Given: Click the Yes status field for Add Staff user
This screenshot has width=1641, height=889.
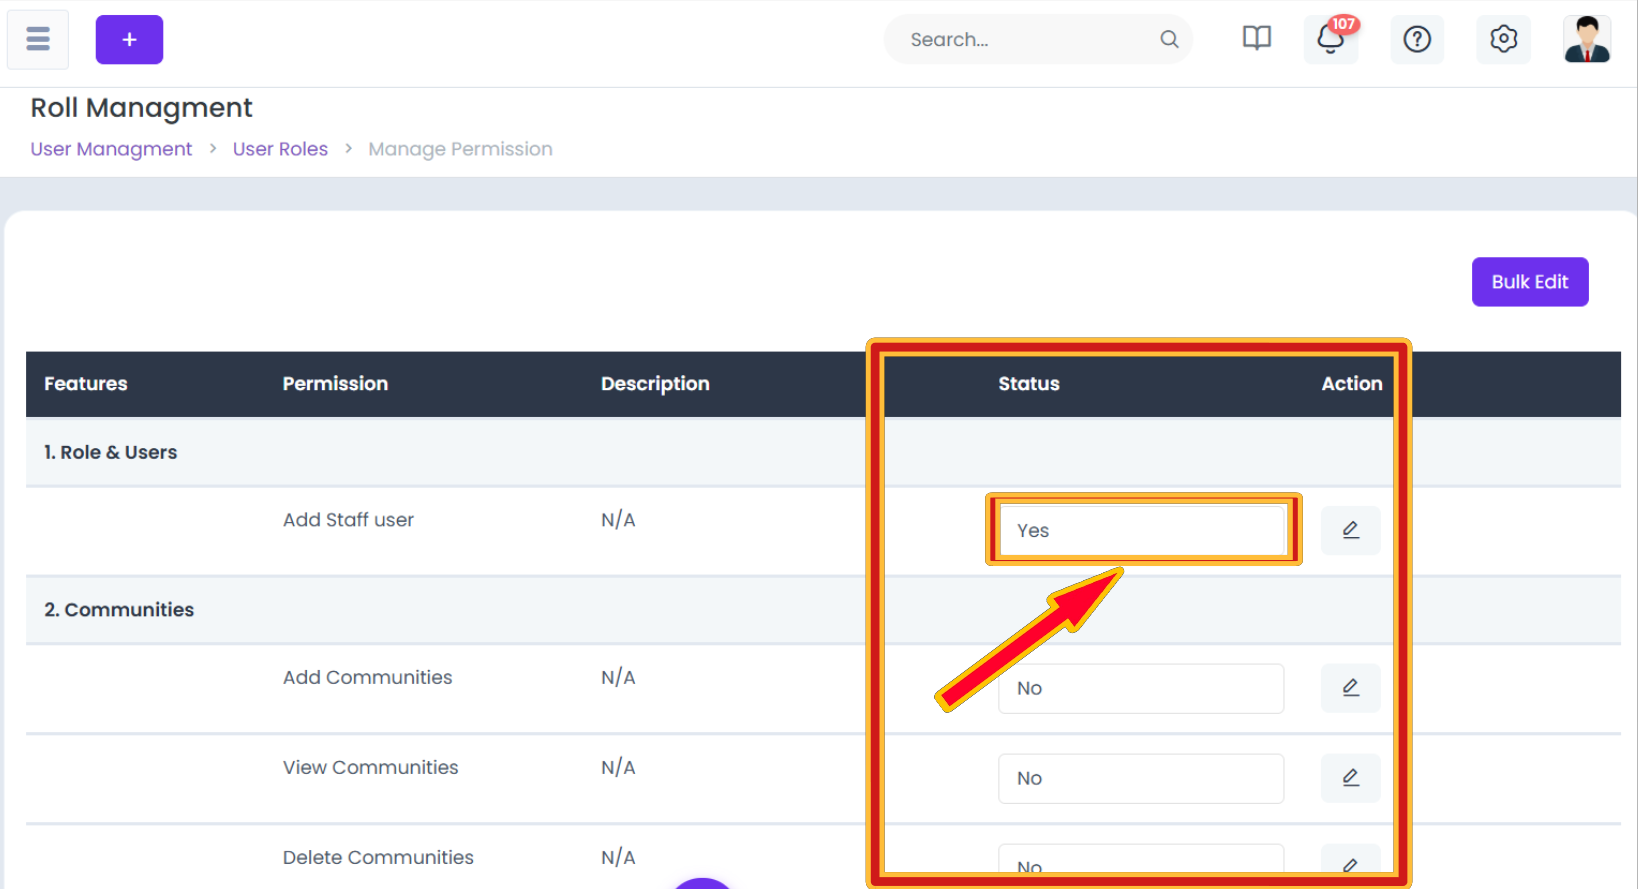Looking at the screenshot, I should [1141, 530].
